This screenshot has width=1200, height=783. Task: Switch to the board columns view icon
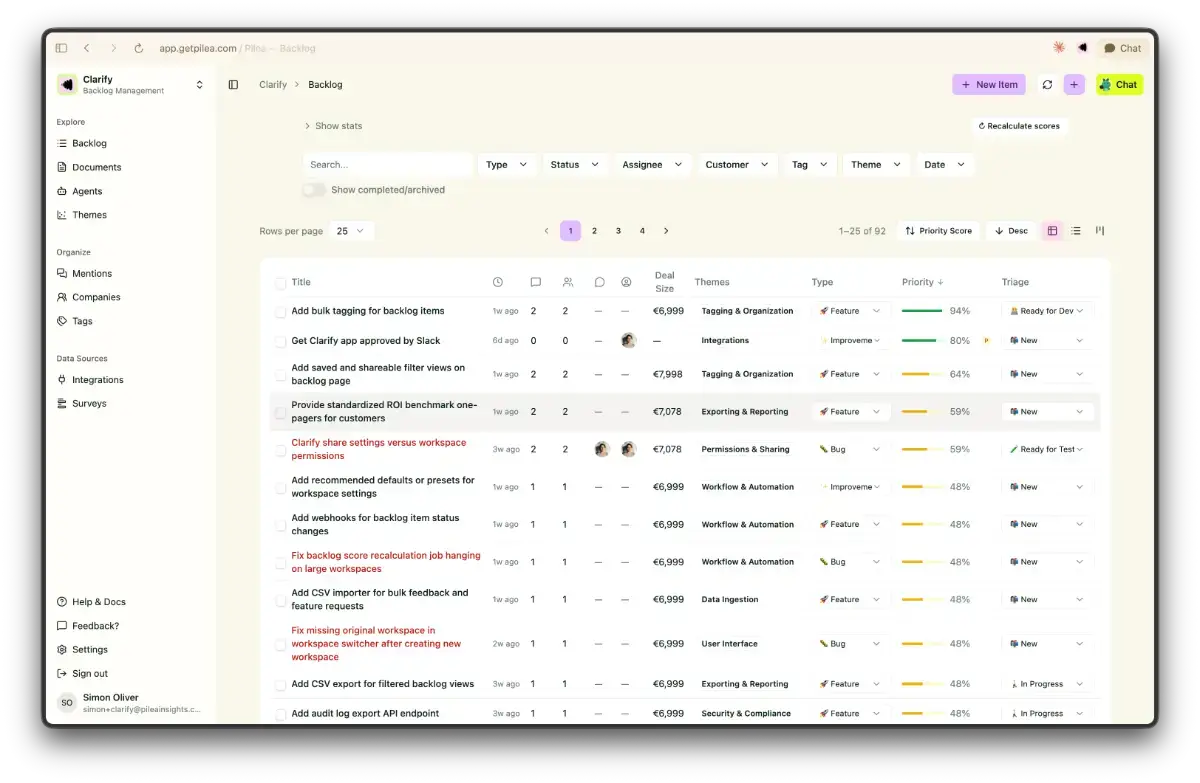click(1100, 231)
